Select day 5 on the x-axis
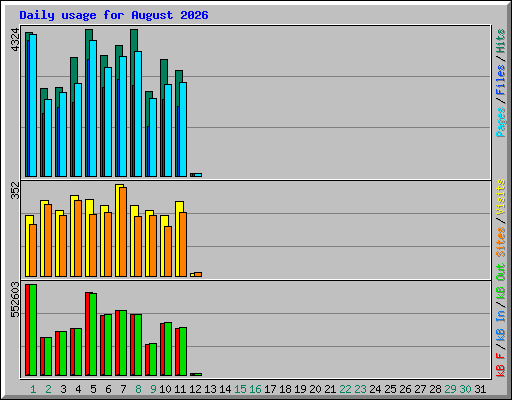512x400 pixels. tap(93, 389)
